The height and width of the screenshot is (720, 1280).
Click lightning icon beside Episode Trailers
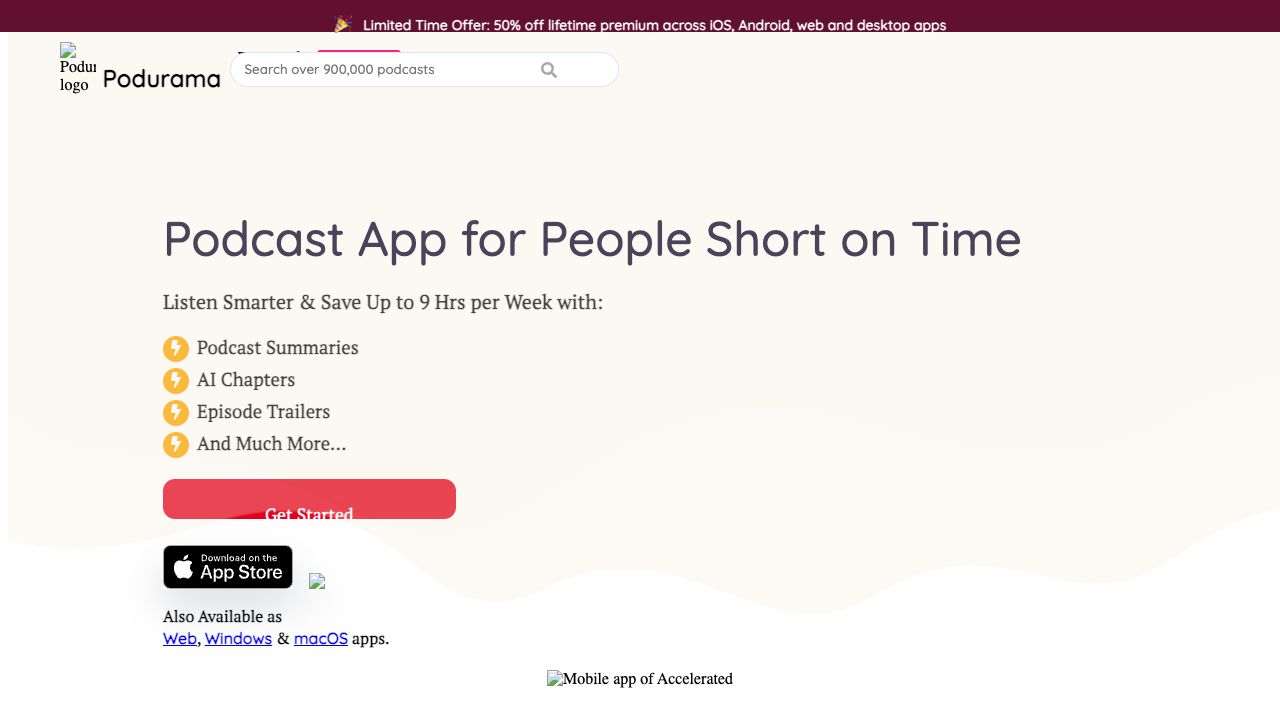[x=176, y=413]
